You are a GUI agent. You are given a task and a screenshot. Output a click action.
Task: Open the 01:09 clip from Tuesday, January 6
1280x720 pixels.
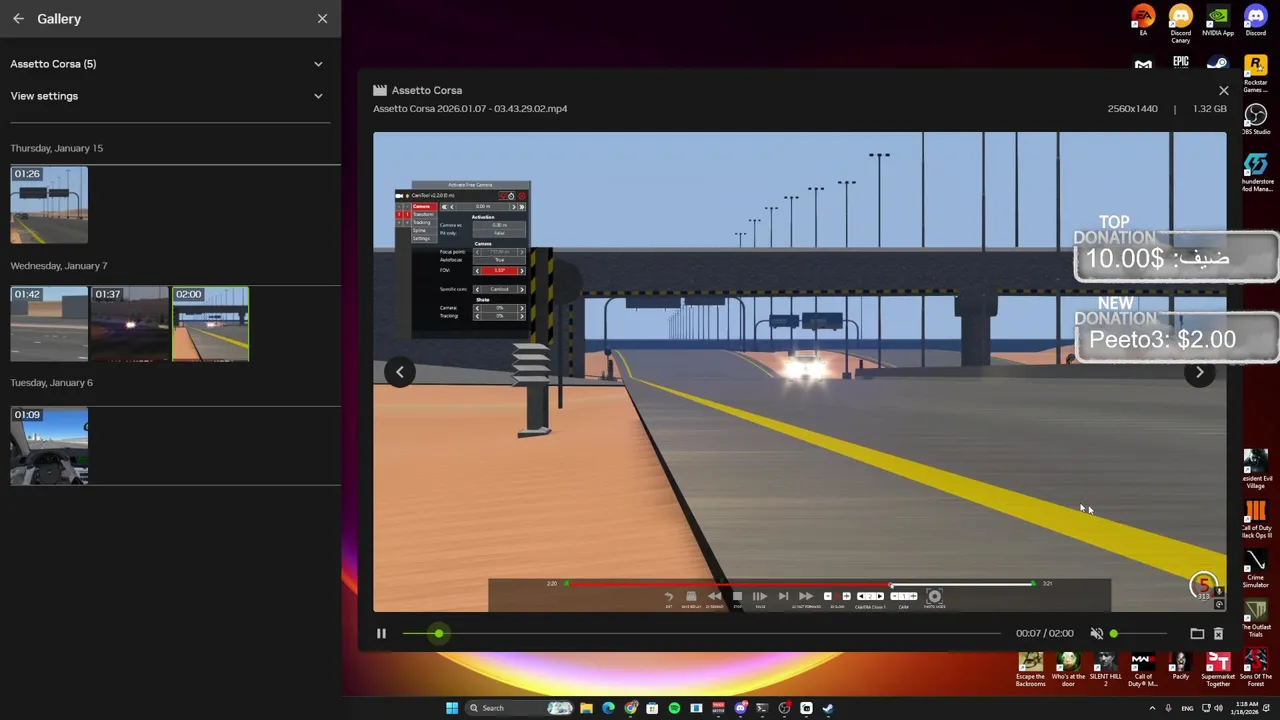click(x=49, y=446)
